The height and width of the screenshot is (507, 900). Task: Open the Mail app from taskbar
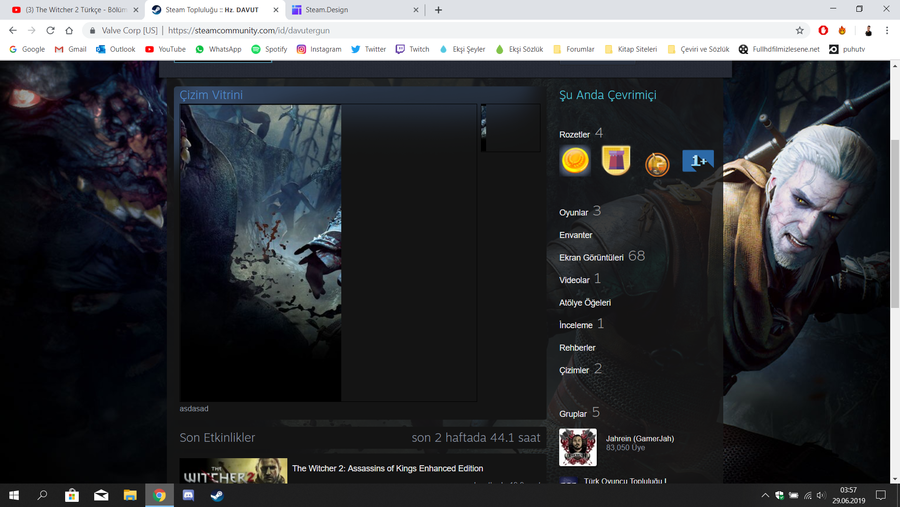101,495
